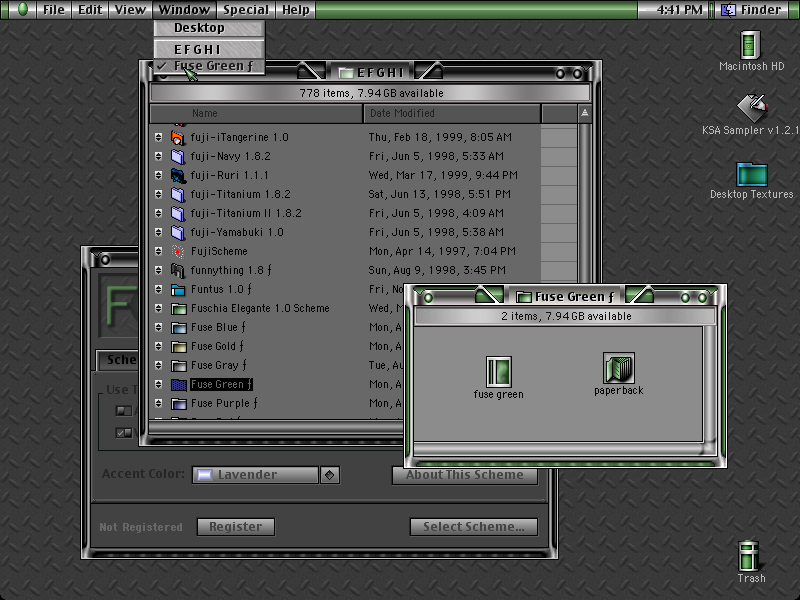Click the About This Scheme button
This screenshot has width=800, height=600.
[464, 475]
